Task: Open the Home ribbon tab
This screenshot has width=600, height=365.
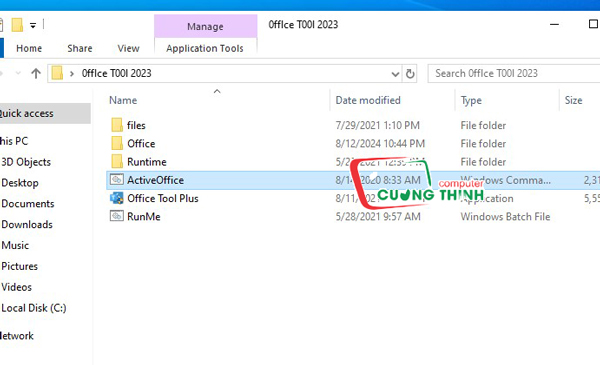Action: click(x=29, y=48)
